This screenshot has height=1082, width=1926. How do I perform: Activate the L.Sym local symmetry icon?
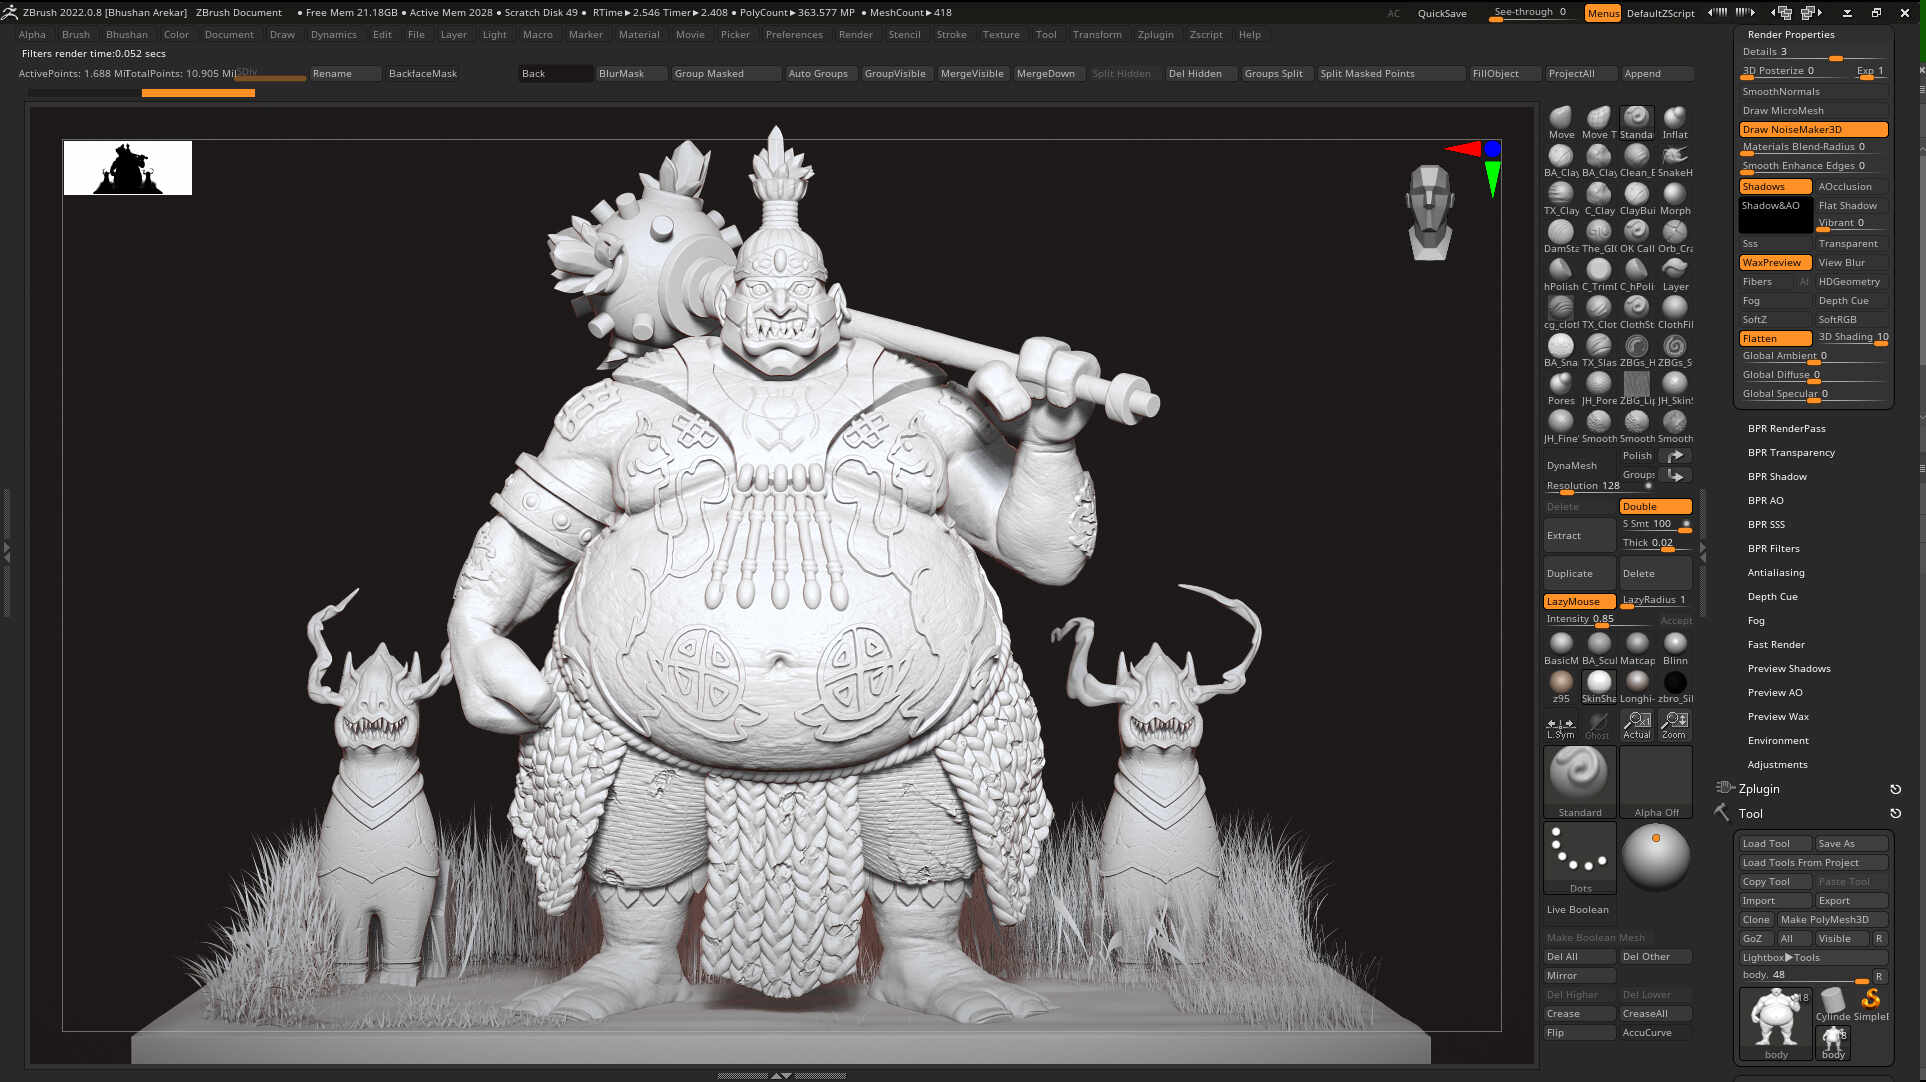click(1560, 727)
